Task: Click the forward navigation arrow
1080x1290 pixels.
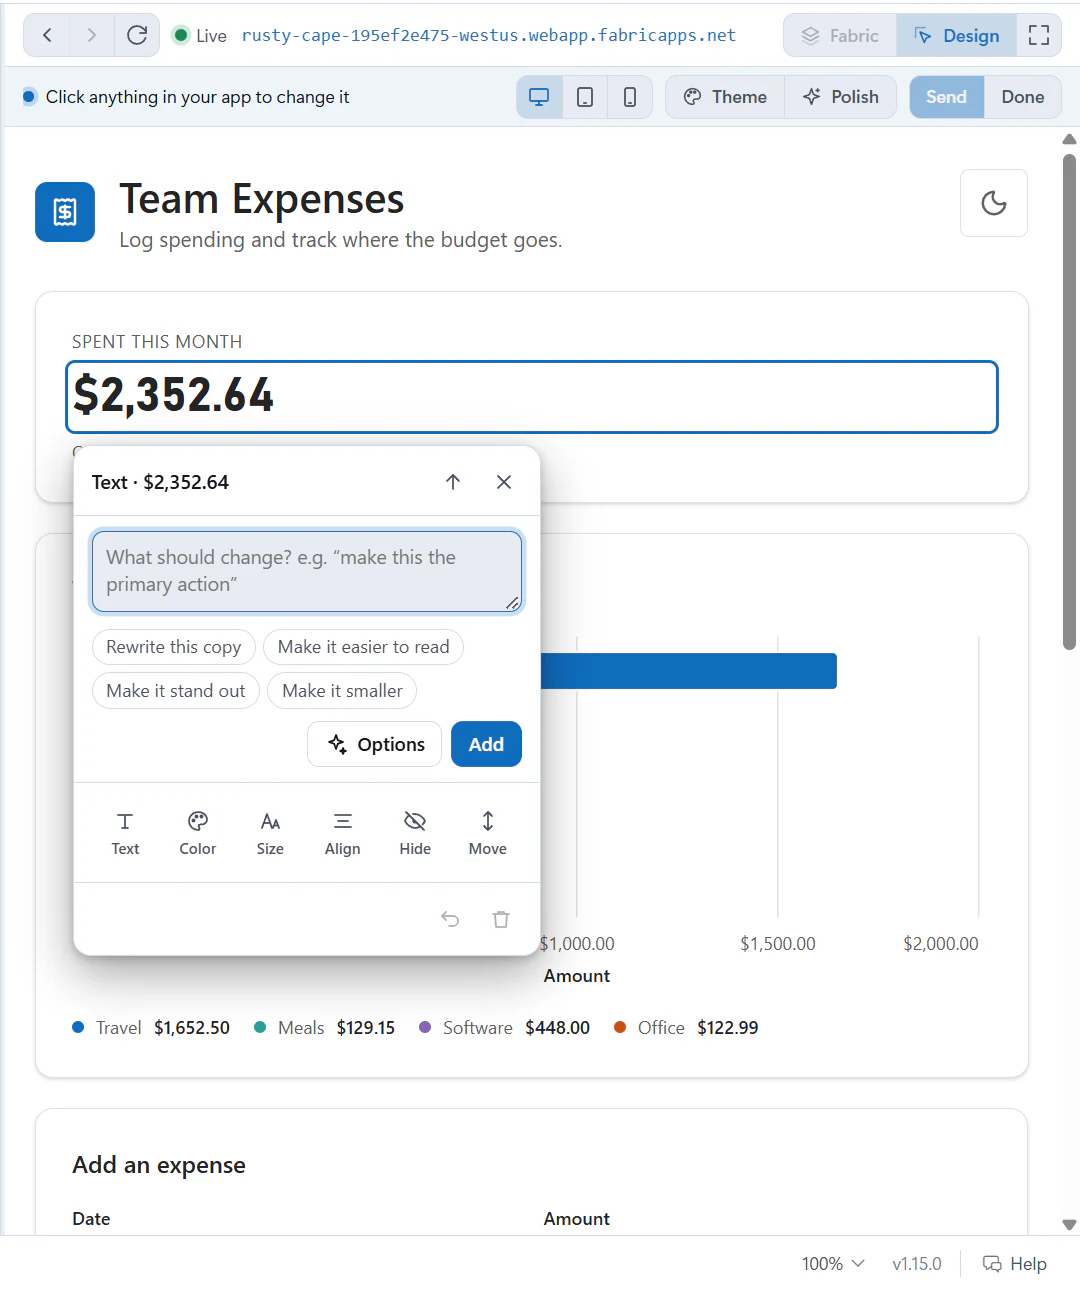Action: [x=92, y=35]
